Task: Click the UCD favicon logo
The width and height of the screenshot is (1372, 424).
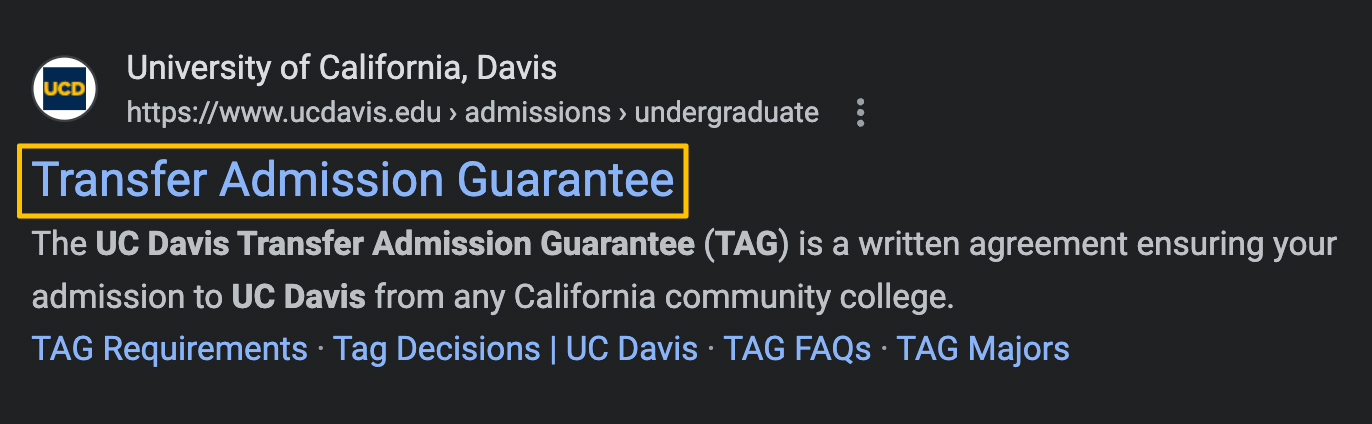Action: tap(65, 89)
